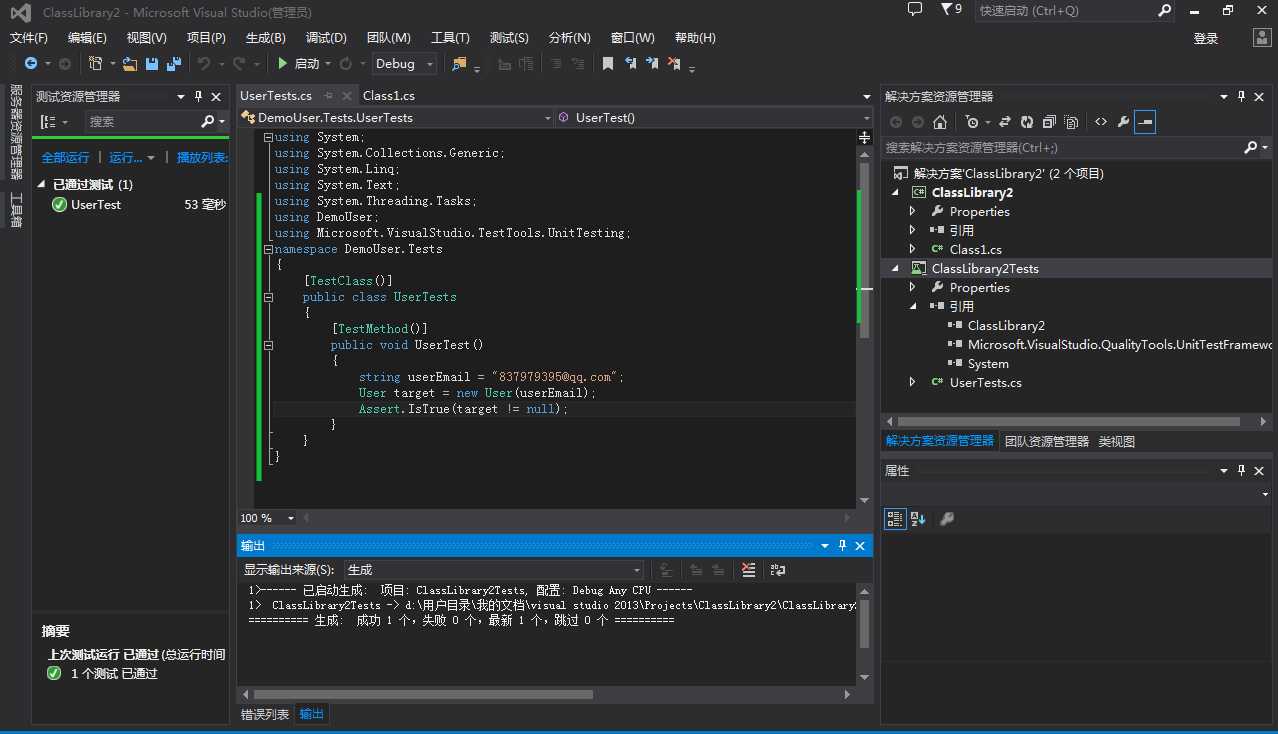Open the property pages wrench in Properties panel
1278x734 pixels.
[x=946, y=519]
